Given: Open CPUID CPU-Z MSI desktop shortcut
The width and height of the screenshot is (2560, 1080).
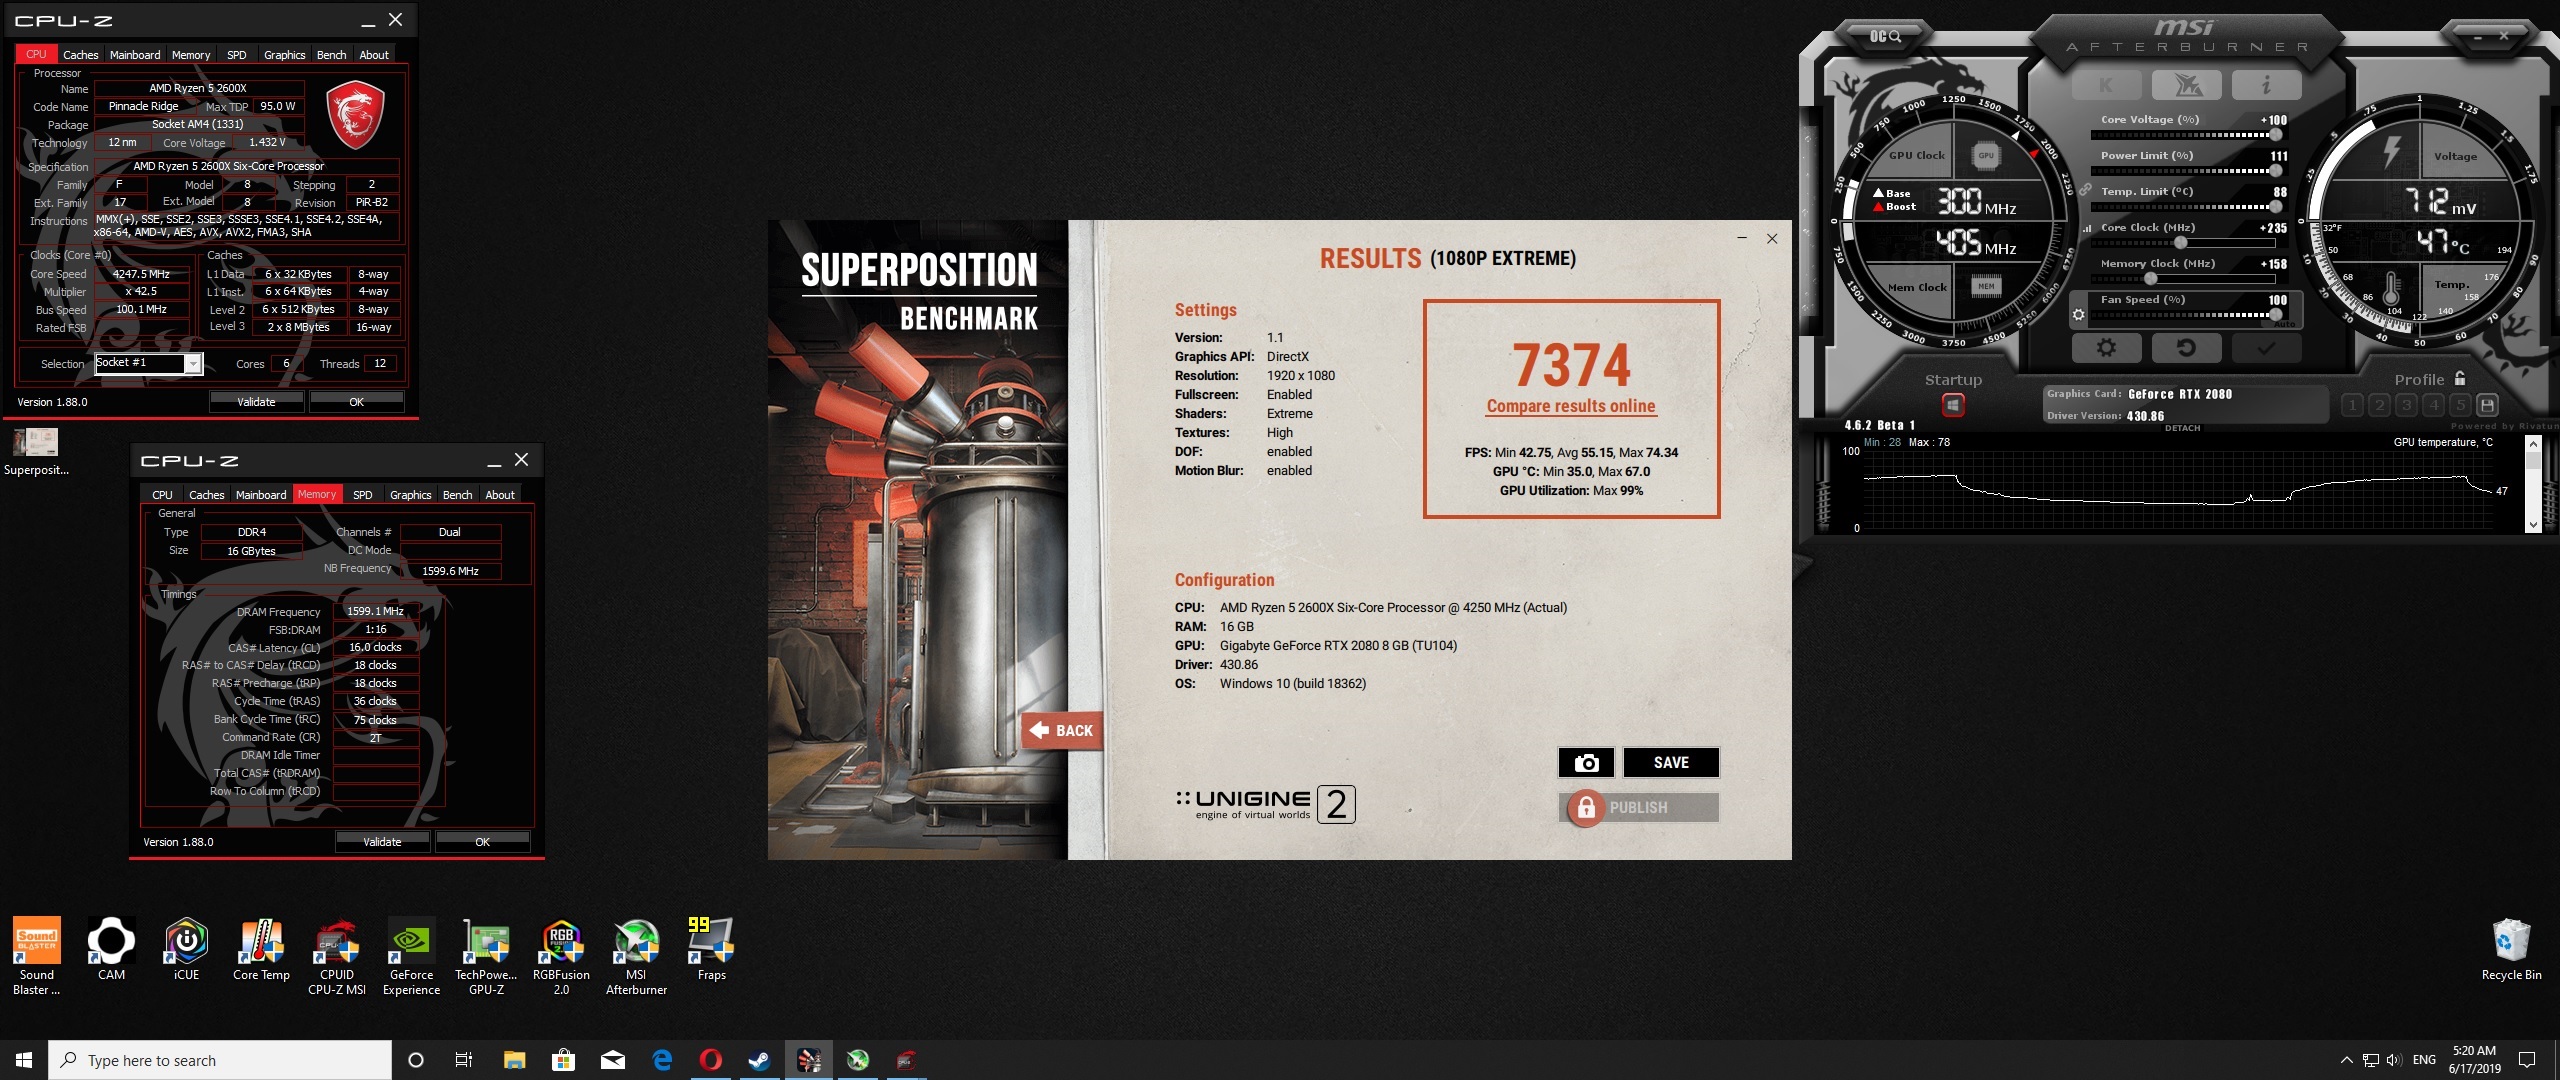Looking at the screenshot, I should tap(337, 956).
